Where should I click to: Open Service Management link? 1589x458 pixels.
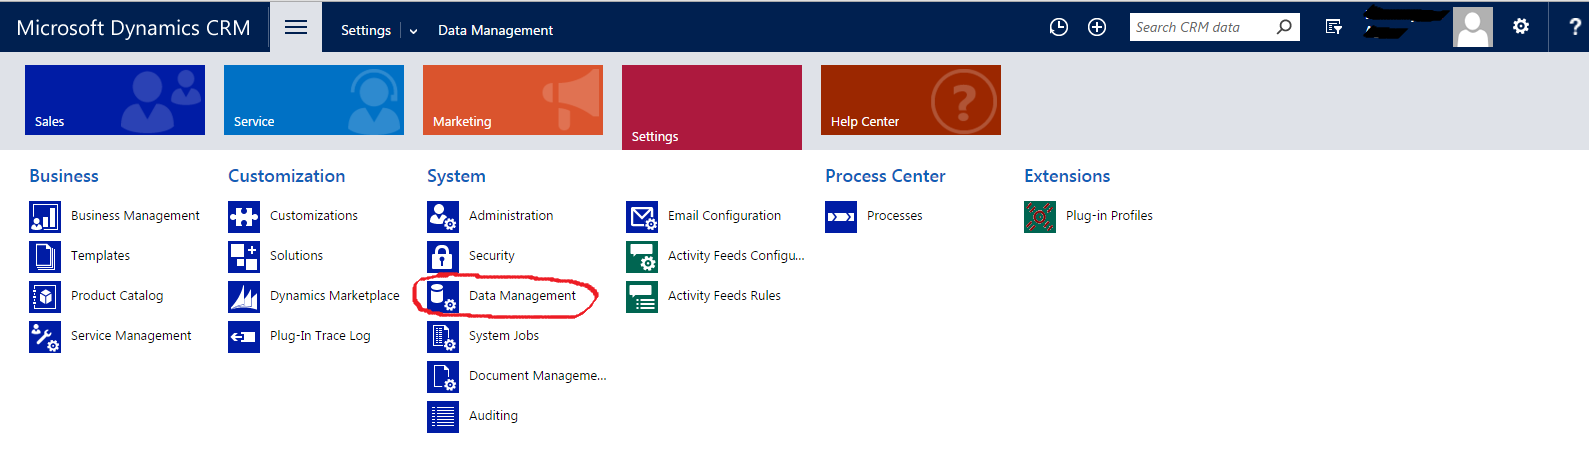pos(131,336)
